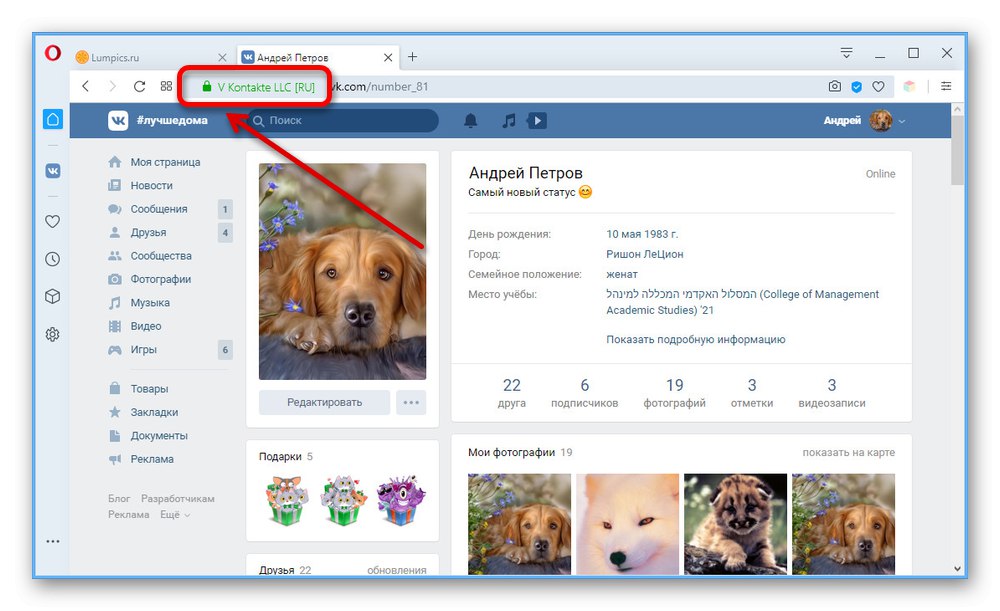
Task: Switch to the Lumpics.ru tab
Action: (x=152, y=57)
